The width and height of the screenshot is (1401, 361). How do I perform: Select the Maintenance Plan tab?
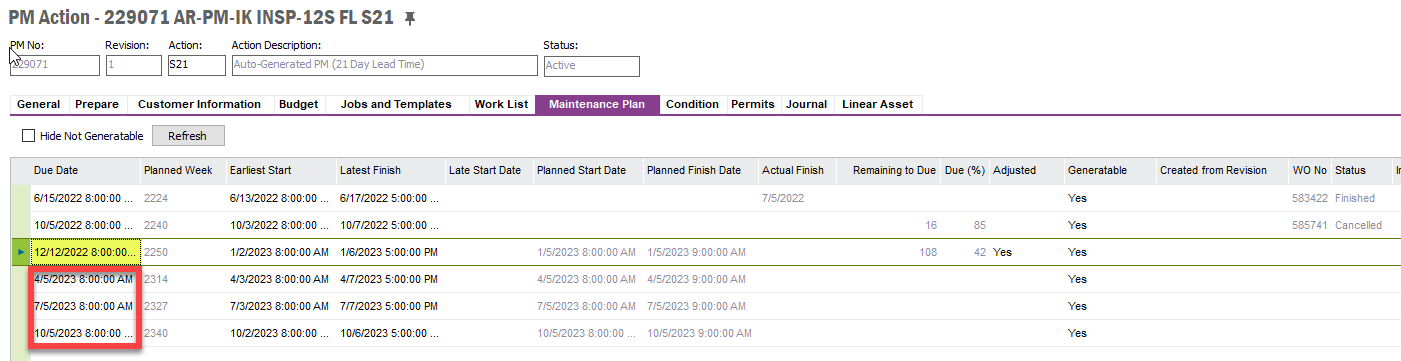pyautogui.click(x=598, y=104)
